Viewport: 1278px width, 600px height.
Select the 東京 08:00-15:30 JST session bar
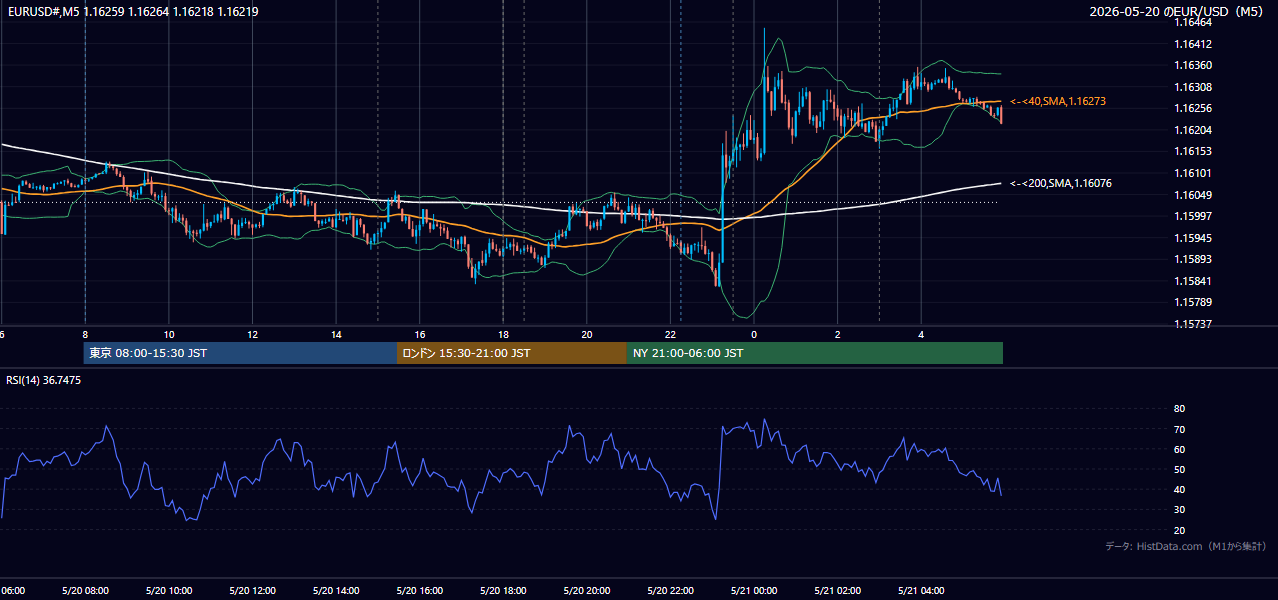coord(240,353)
